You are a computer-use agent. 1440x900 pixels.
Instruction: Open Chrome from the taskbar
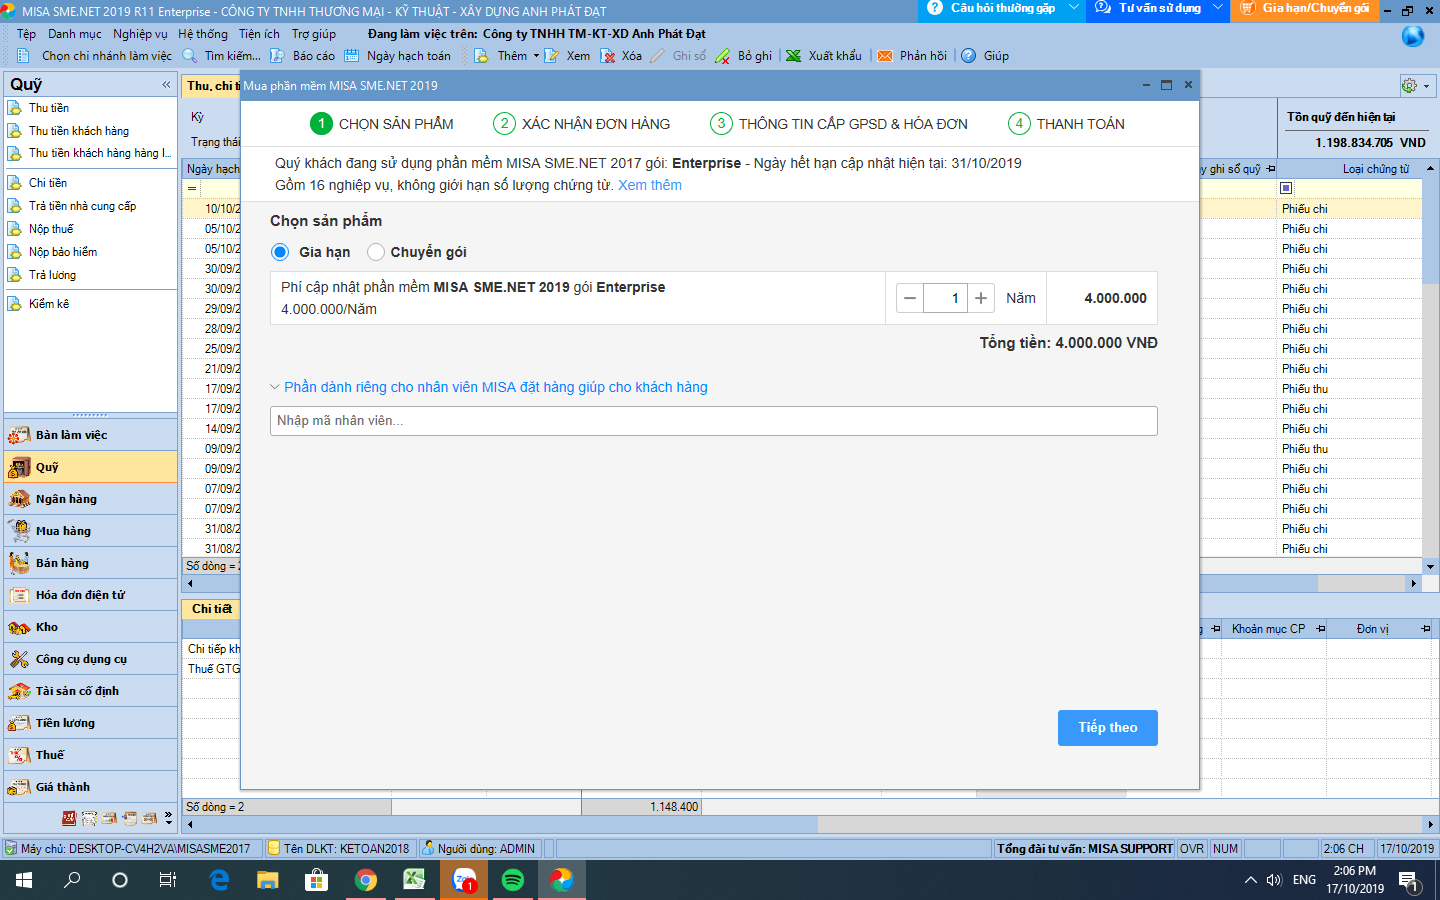pos(366,880)
